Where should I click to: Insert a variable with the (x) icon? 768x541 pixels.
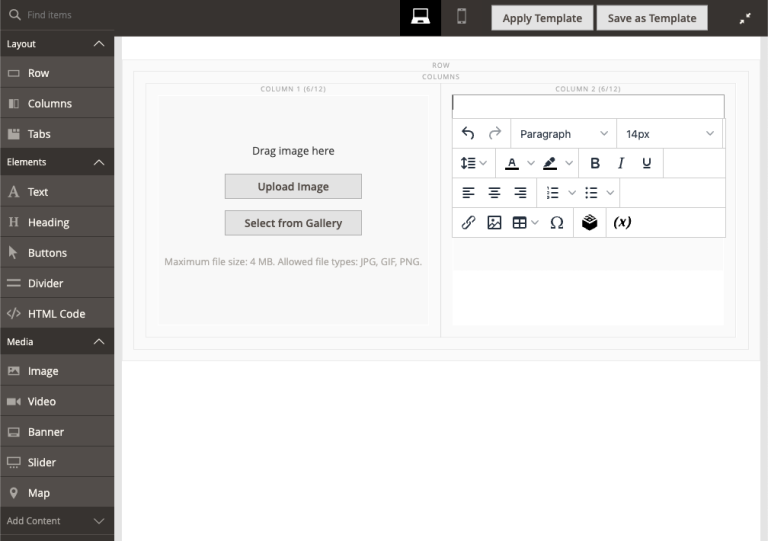coord(622,223)
